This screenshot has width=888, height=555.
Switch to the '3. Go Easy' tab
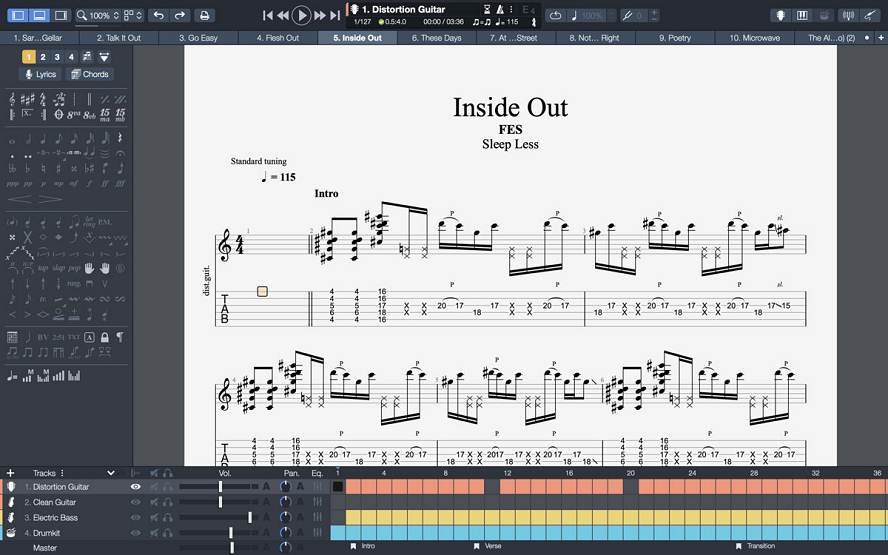click(x=198, y=38)
